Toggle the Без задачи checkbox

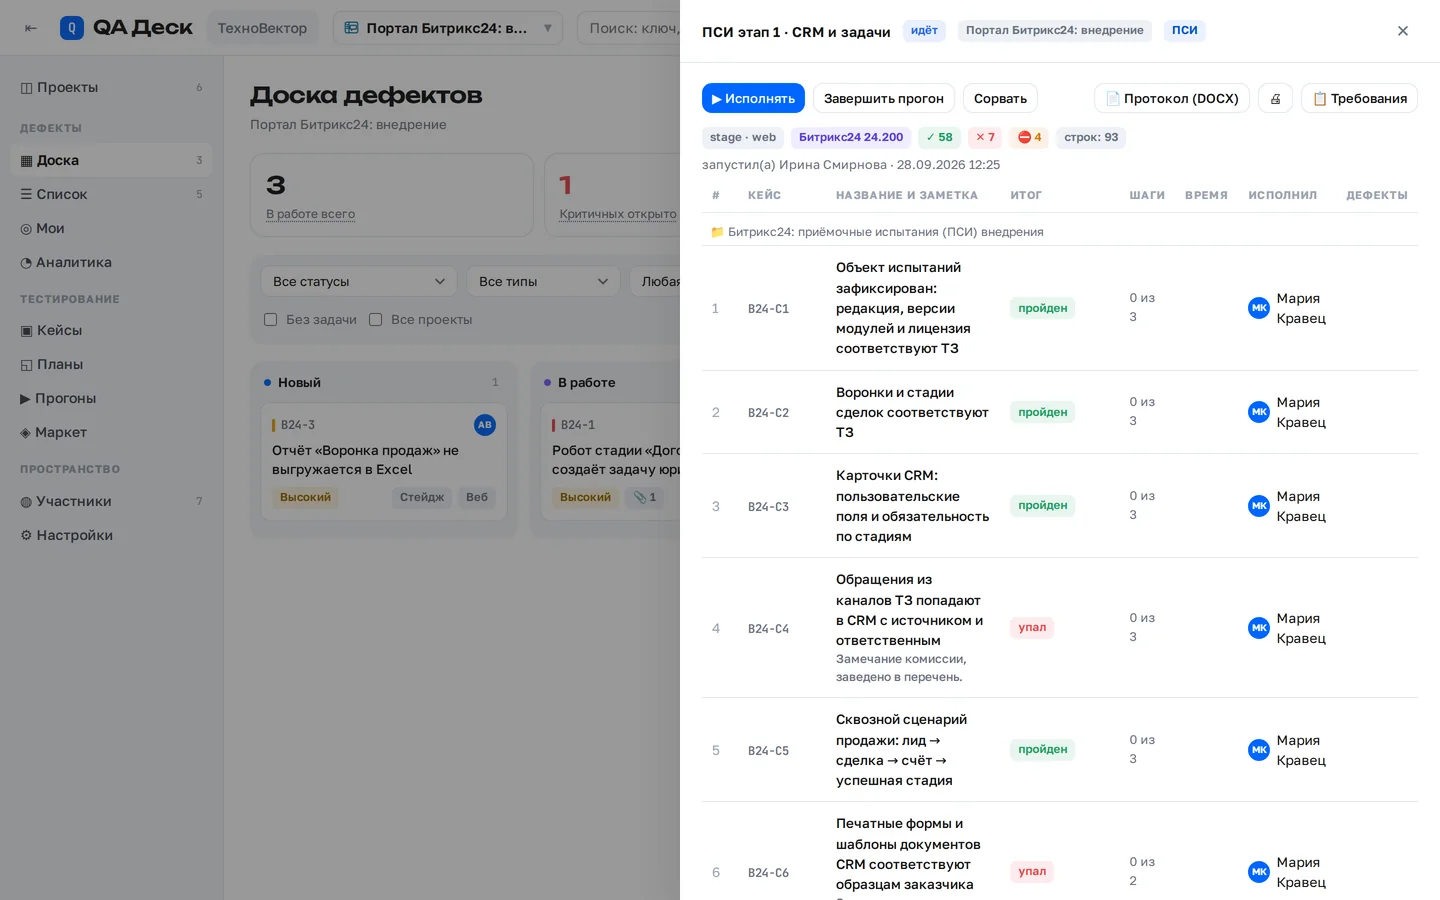[270, 320]
